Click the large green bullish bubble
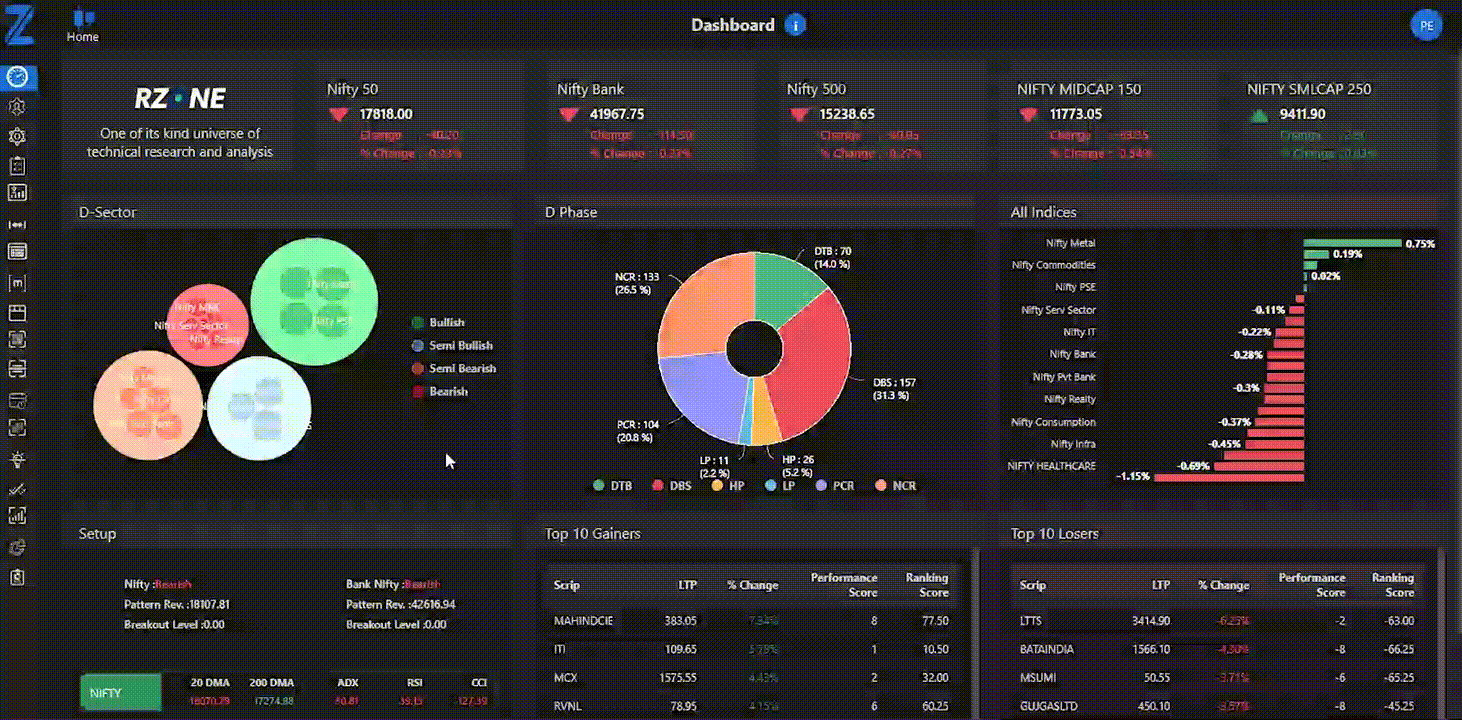 click(x=314, y=301)
